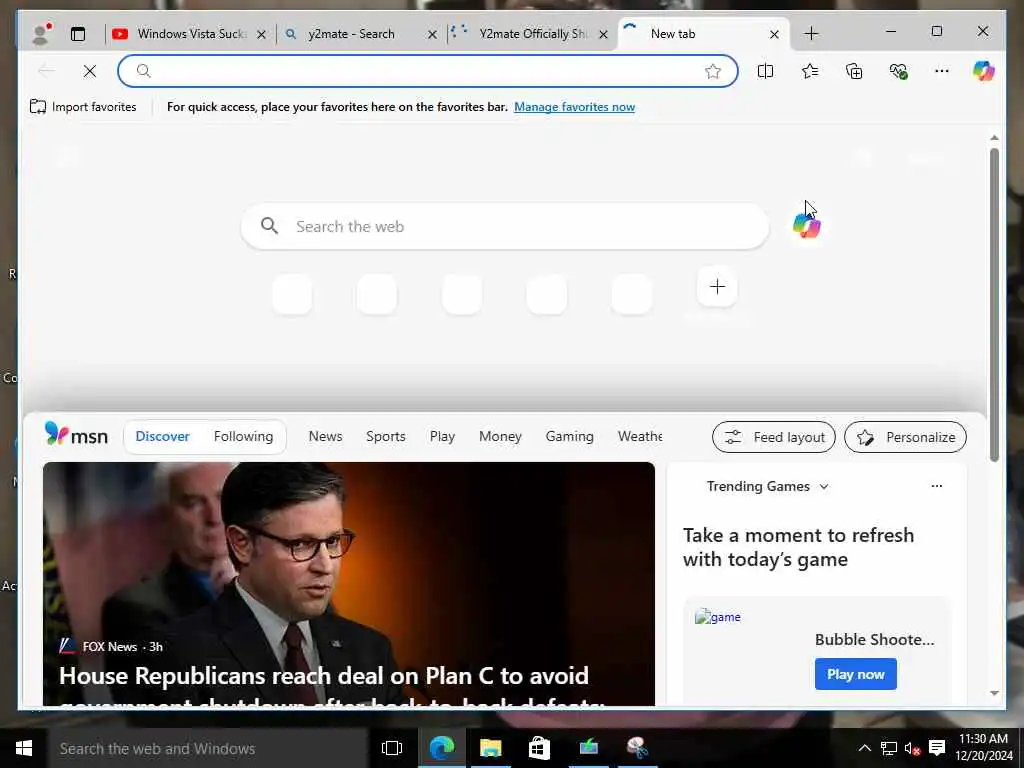Stop loading the page
Image resolution: width=1024 pixels, height=768 pixels.
(90, 71)
